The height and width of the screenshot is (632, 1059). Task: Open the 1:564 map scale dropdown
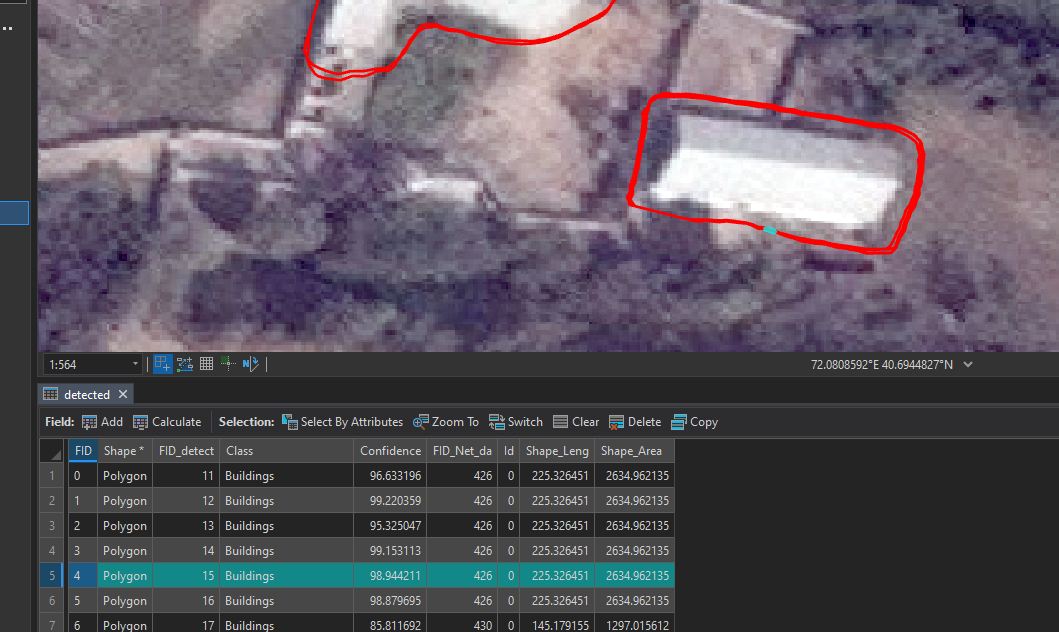[135, 363]
